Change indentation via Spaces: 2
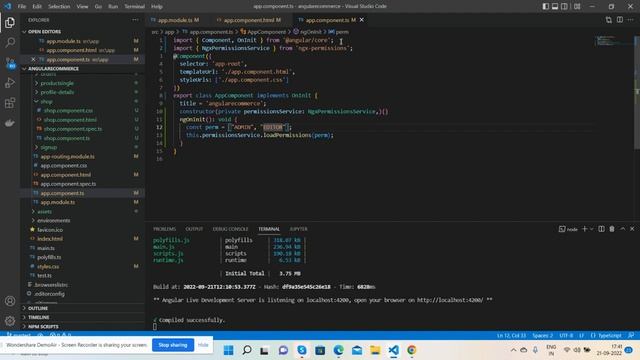This screenshot has width=640, height=360. (542, 336)
